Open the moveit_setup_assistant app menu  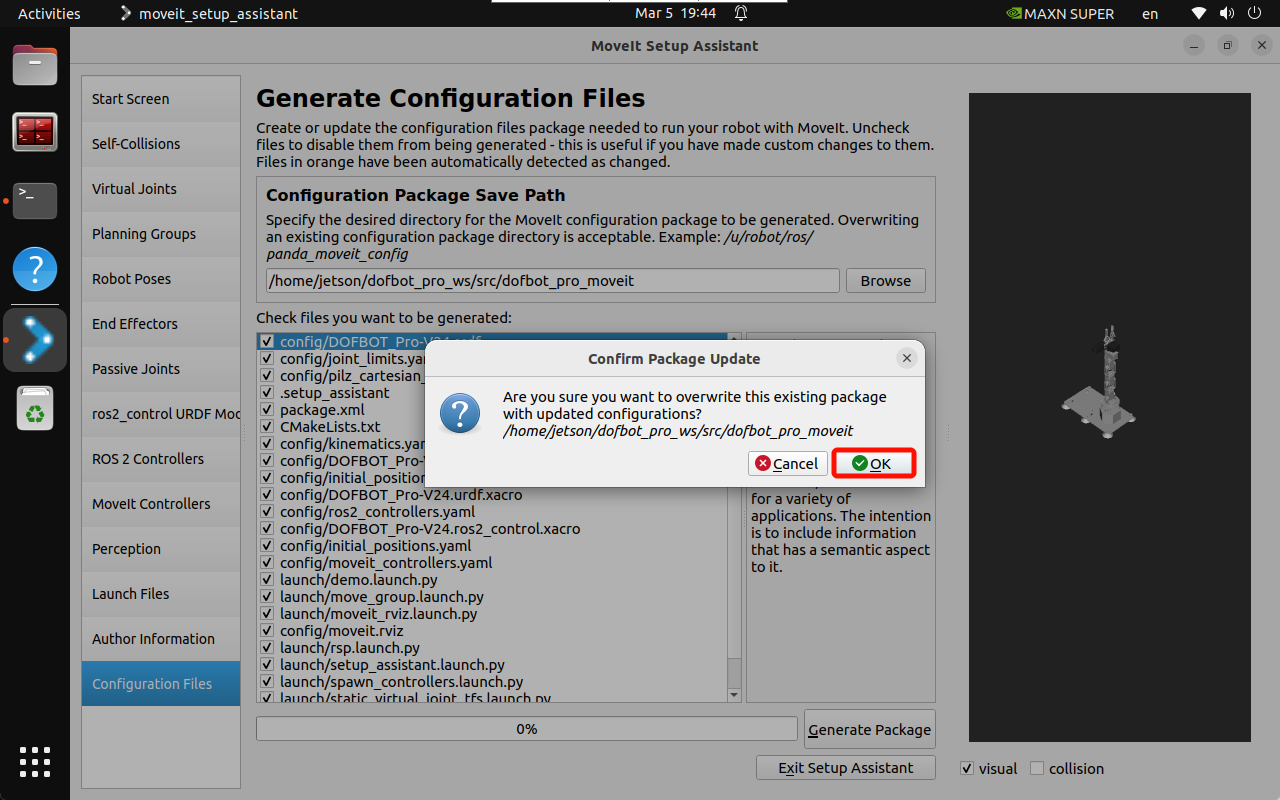click(x=208, y=14)
